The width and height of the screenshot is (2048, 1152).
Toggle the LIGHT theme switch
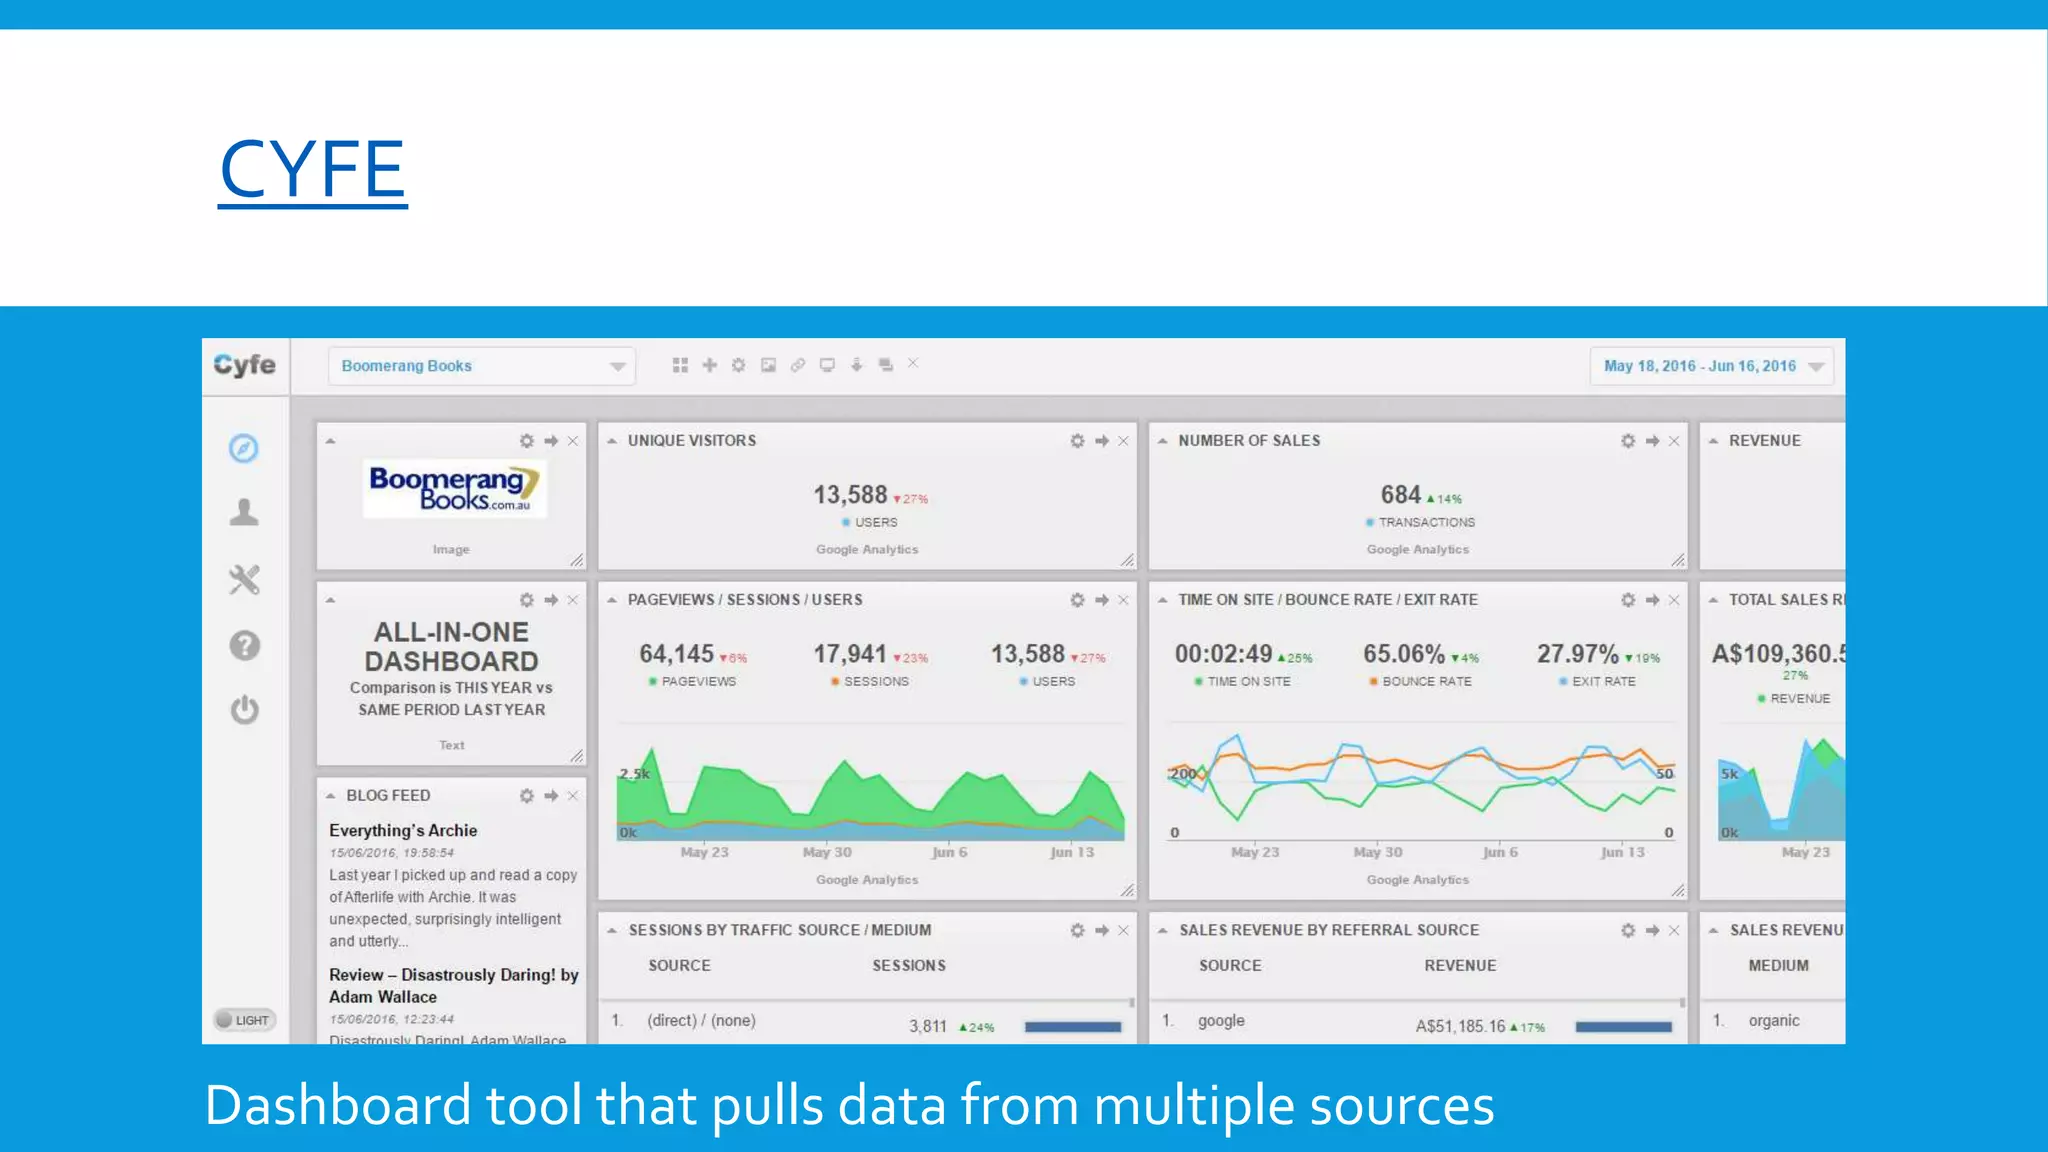coord(244,1020)
